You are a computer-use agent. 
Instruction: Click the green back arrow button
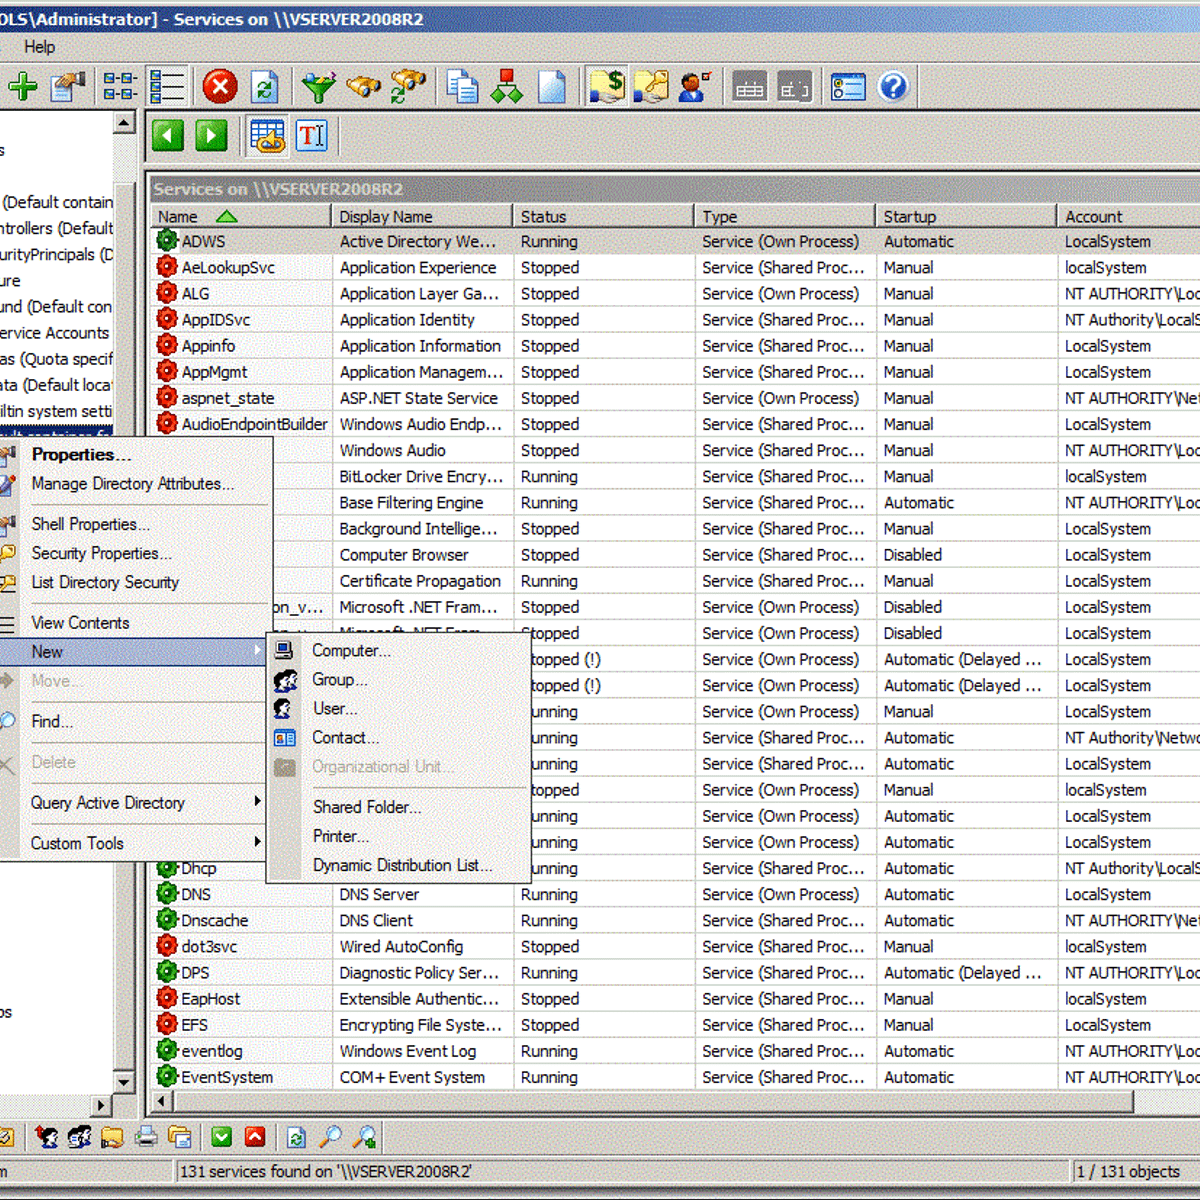pos(168,136)
